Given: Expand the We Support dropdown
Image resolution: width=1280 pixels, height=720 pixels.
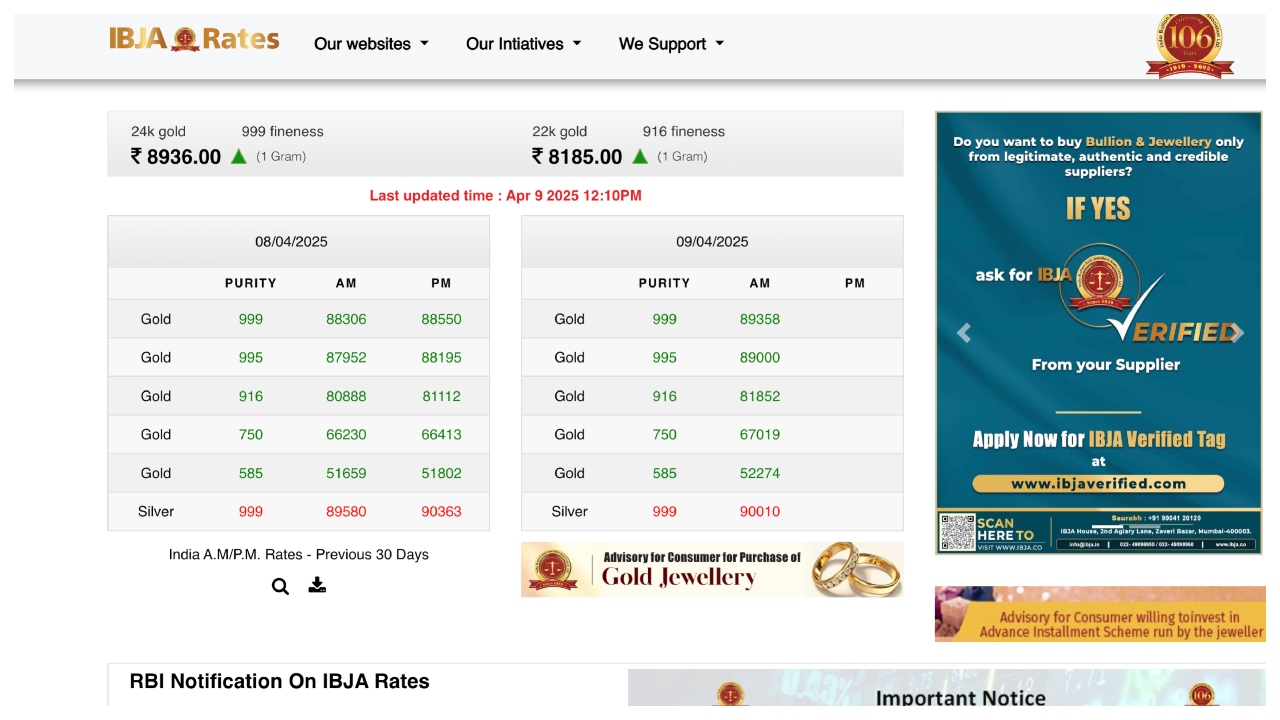Looking at the screenshot, I should click(671, 44).
